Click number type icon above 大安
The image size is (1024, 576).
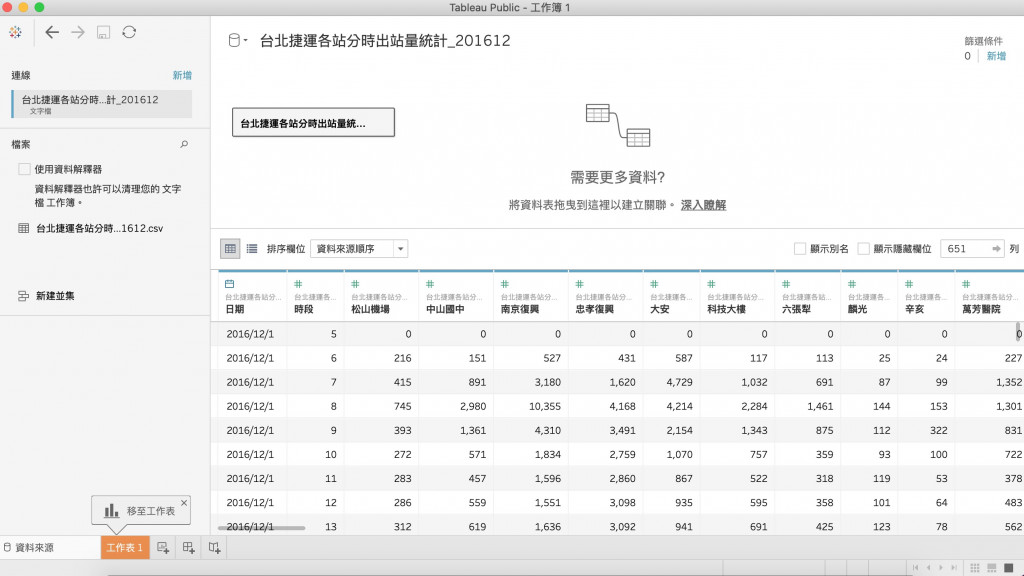pyautogui.click(x=654, y=284)
